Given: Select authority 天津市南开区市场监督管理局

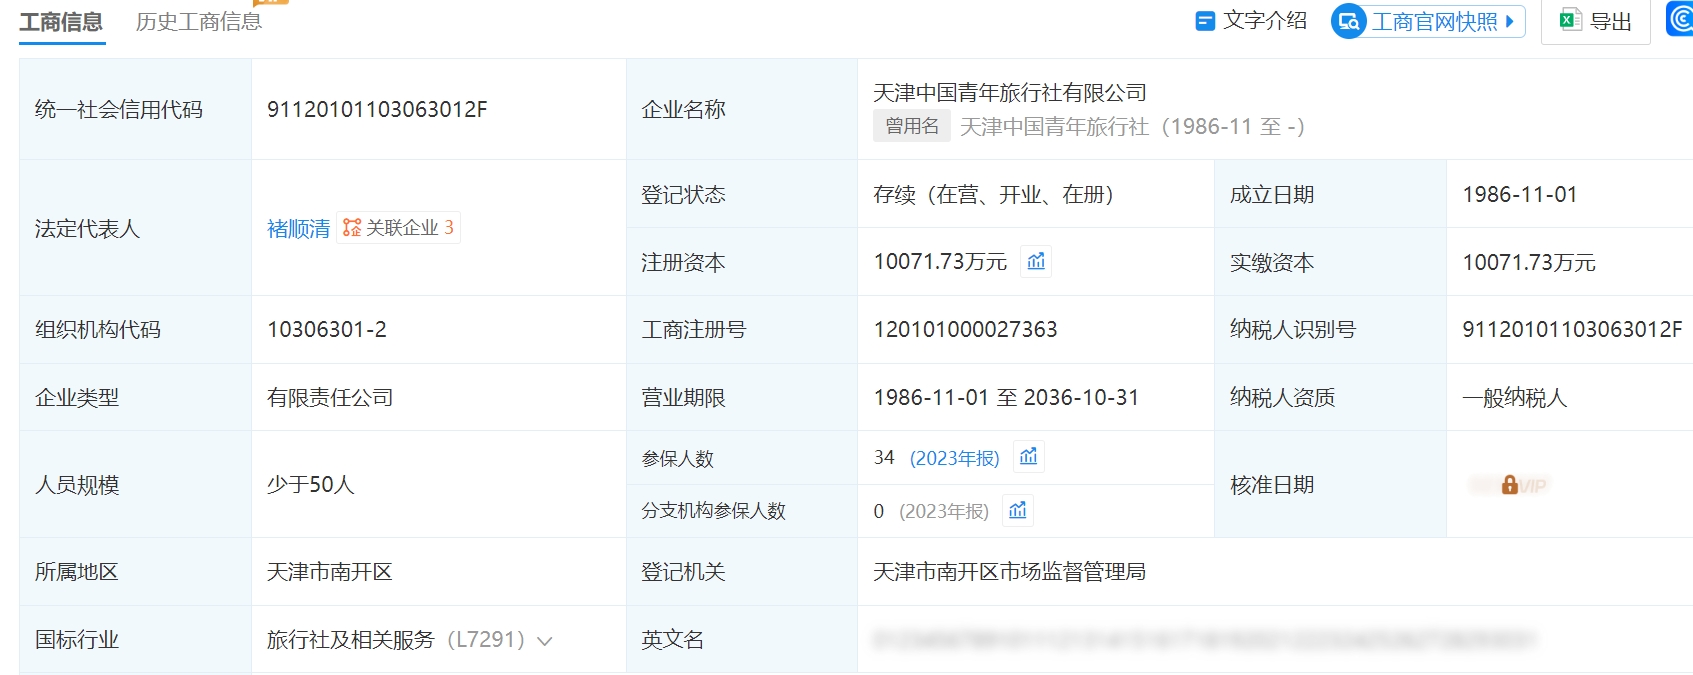Looking at the screenshot, I should [x=1009, y=572].
